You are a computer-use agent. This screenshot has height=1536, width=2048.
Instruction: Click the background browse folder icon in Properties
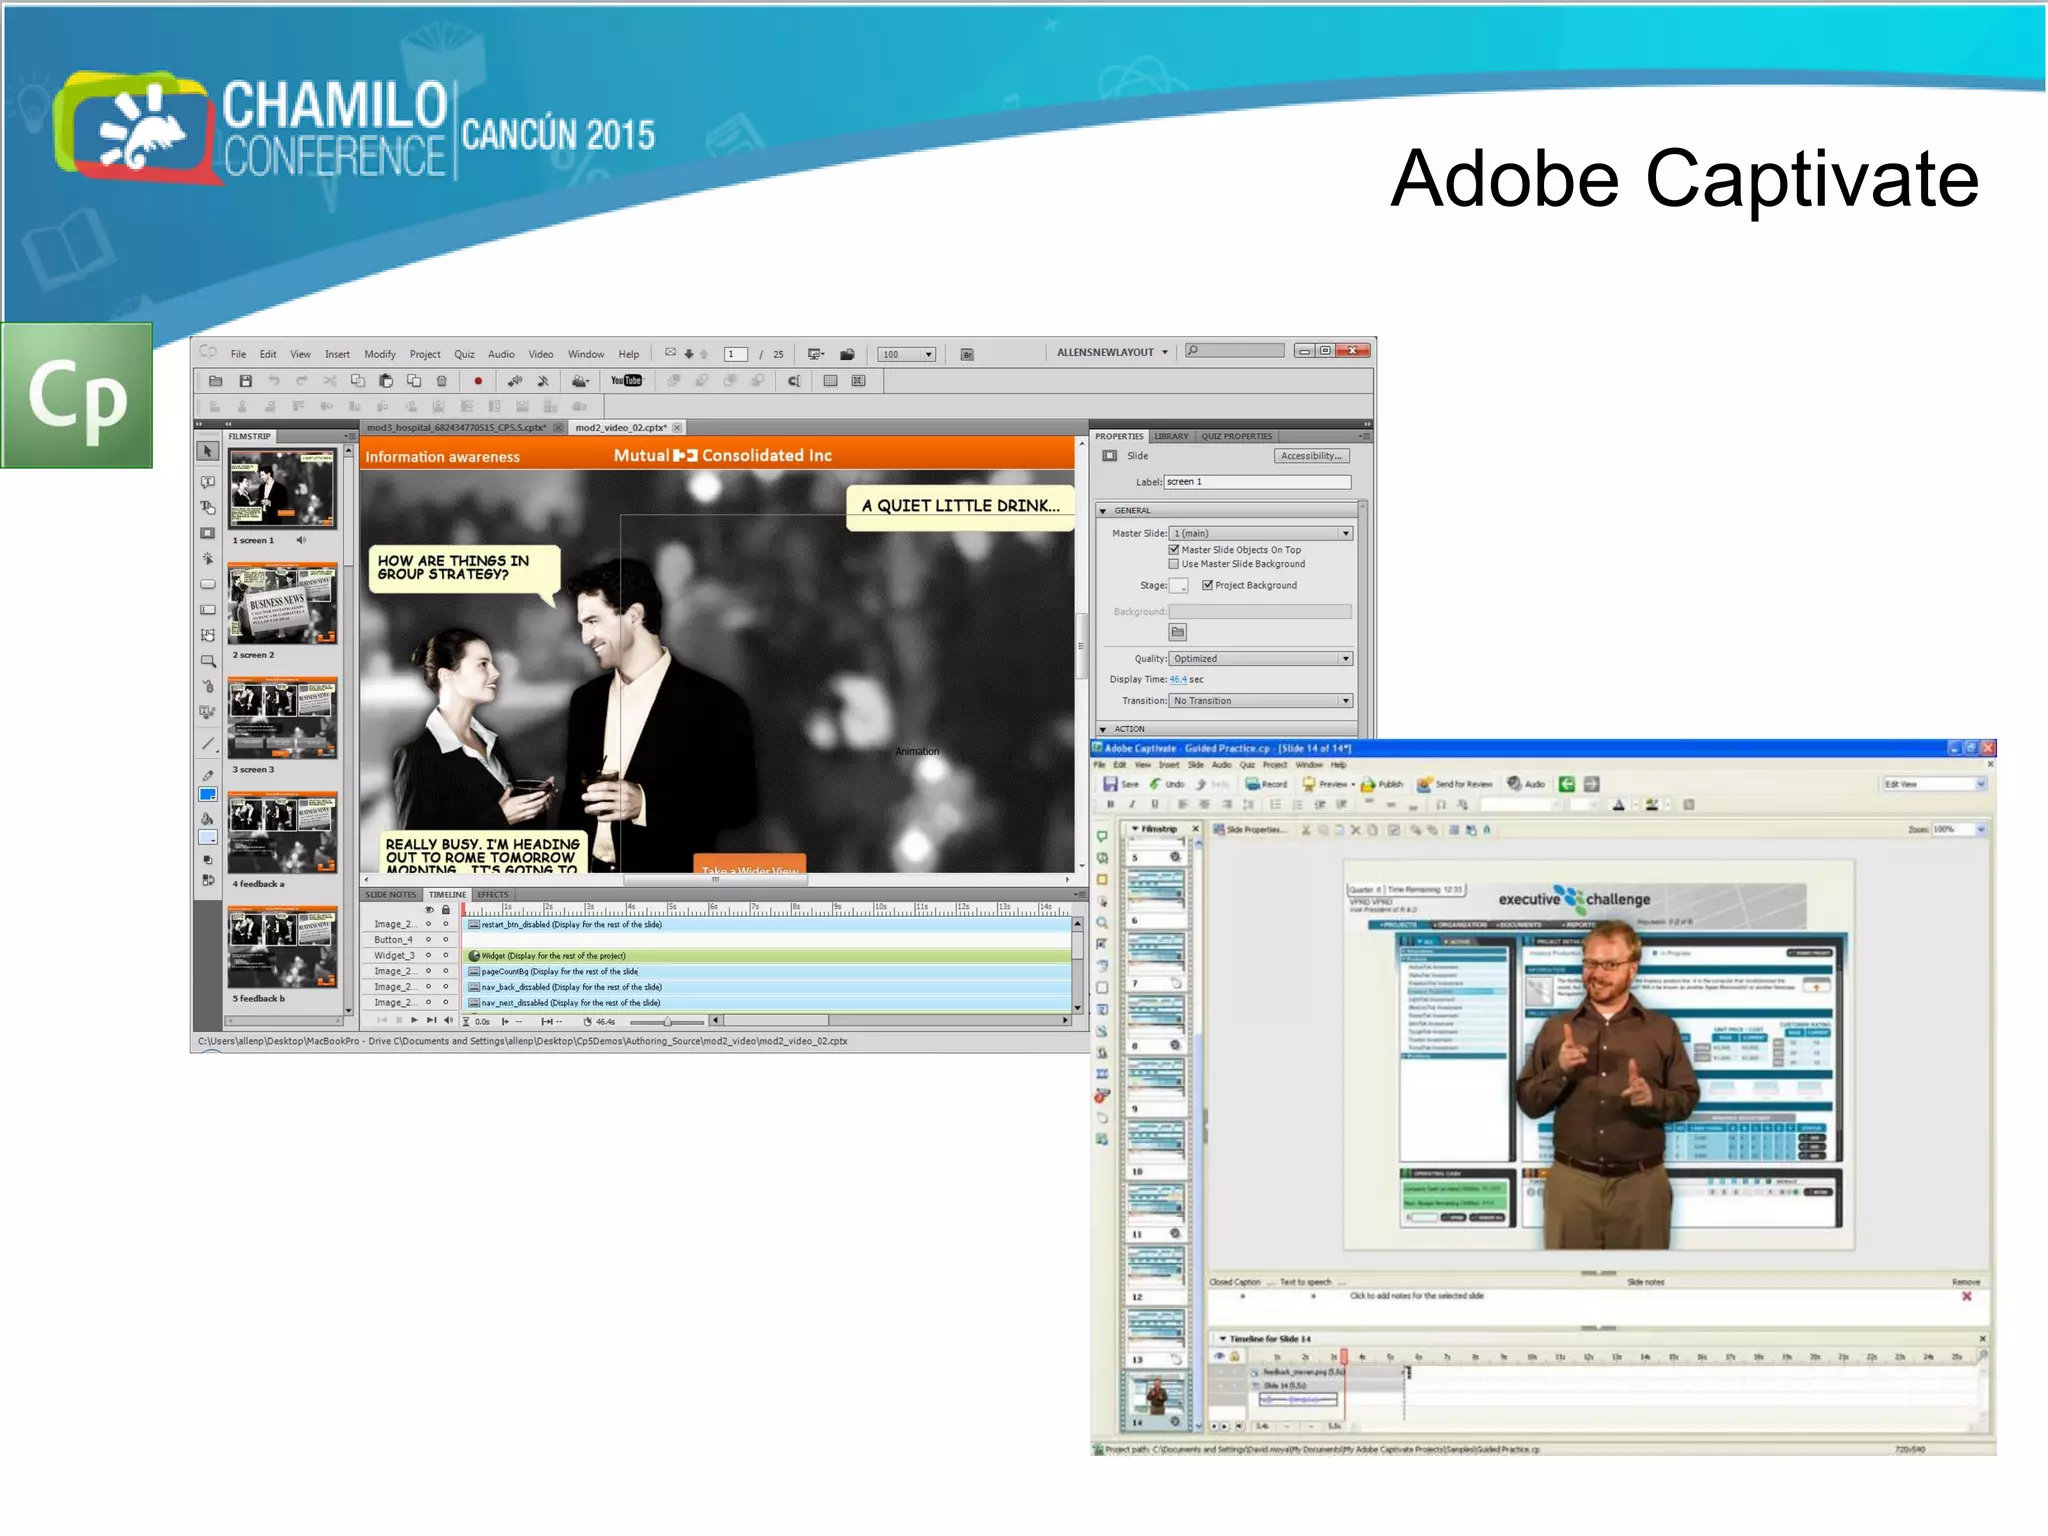(1178, 632)
